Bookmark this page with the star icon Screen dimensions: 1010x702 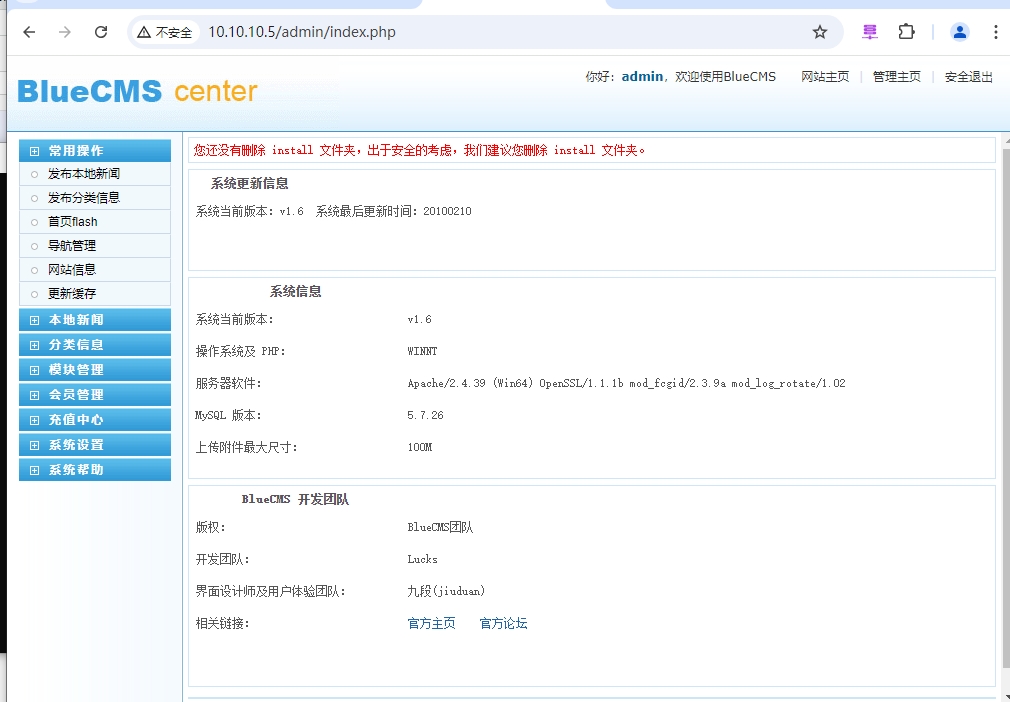click(x=819, y=32)
